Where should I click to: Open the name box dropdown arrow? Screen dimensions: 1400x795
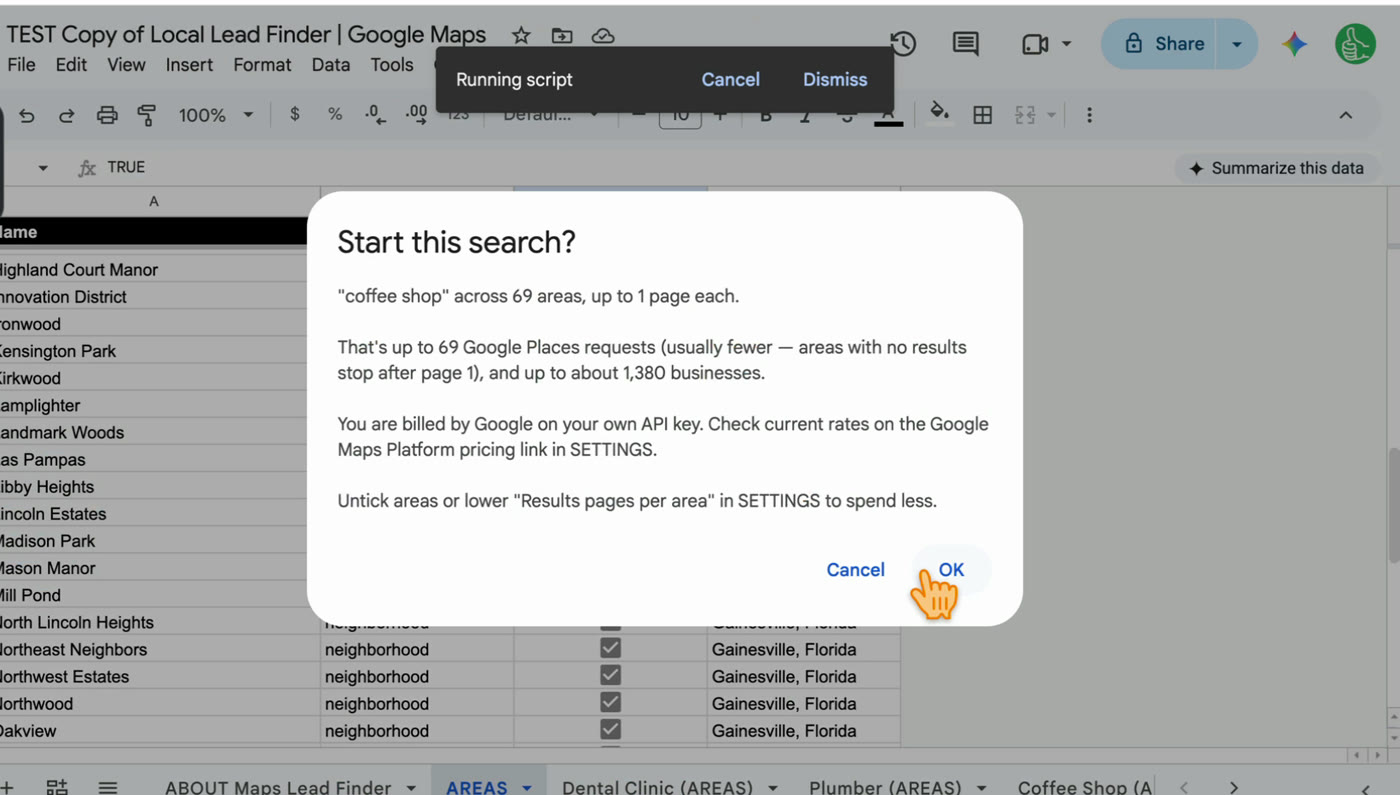[x=43, y=168]
